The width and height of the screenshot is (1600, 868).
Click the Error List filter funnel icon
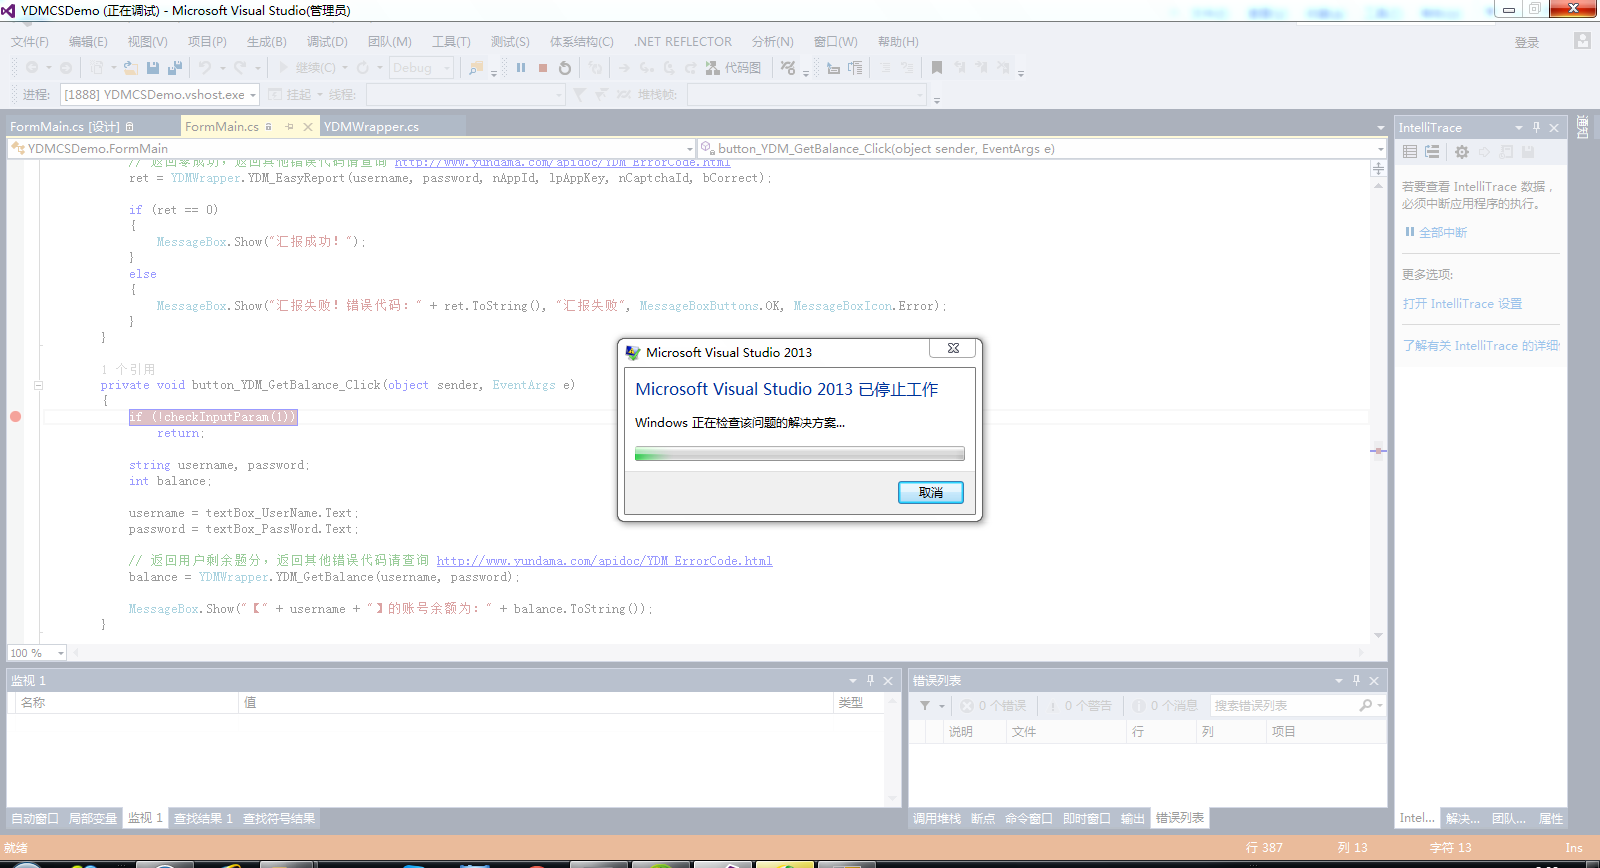point(925,706)
